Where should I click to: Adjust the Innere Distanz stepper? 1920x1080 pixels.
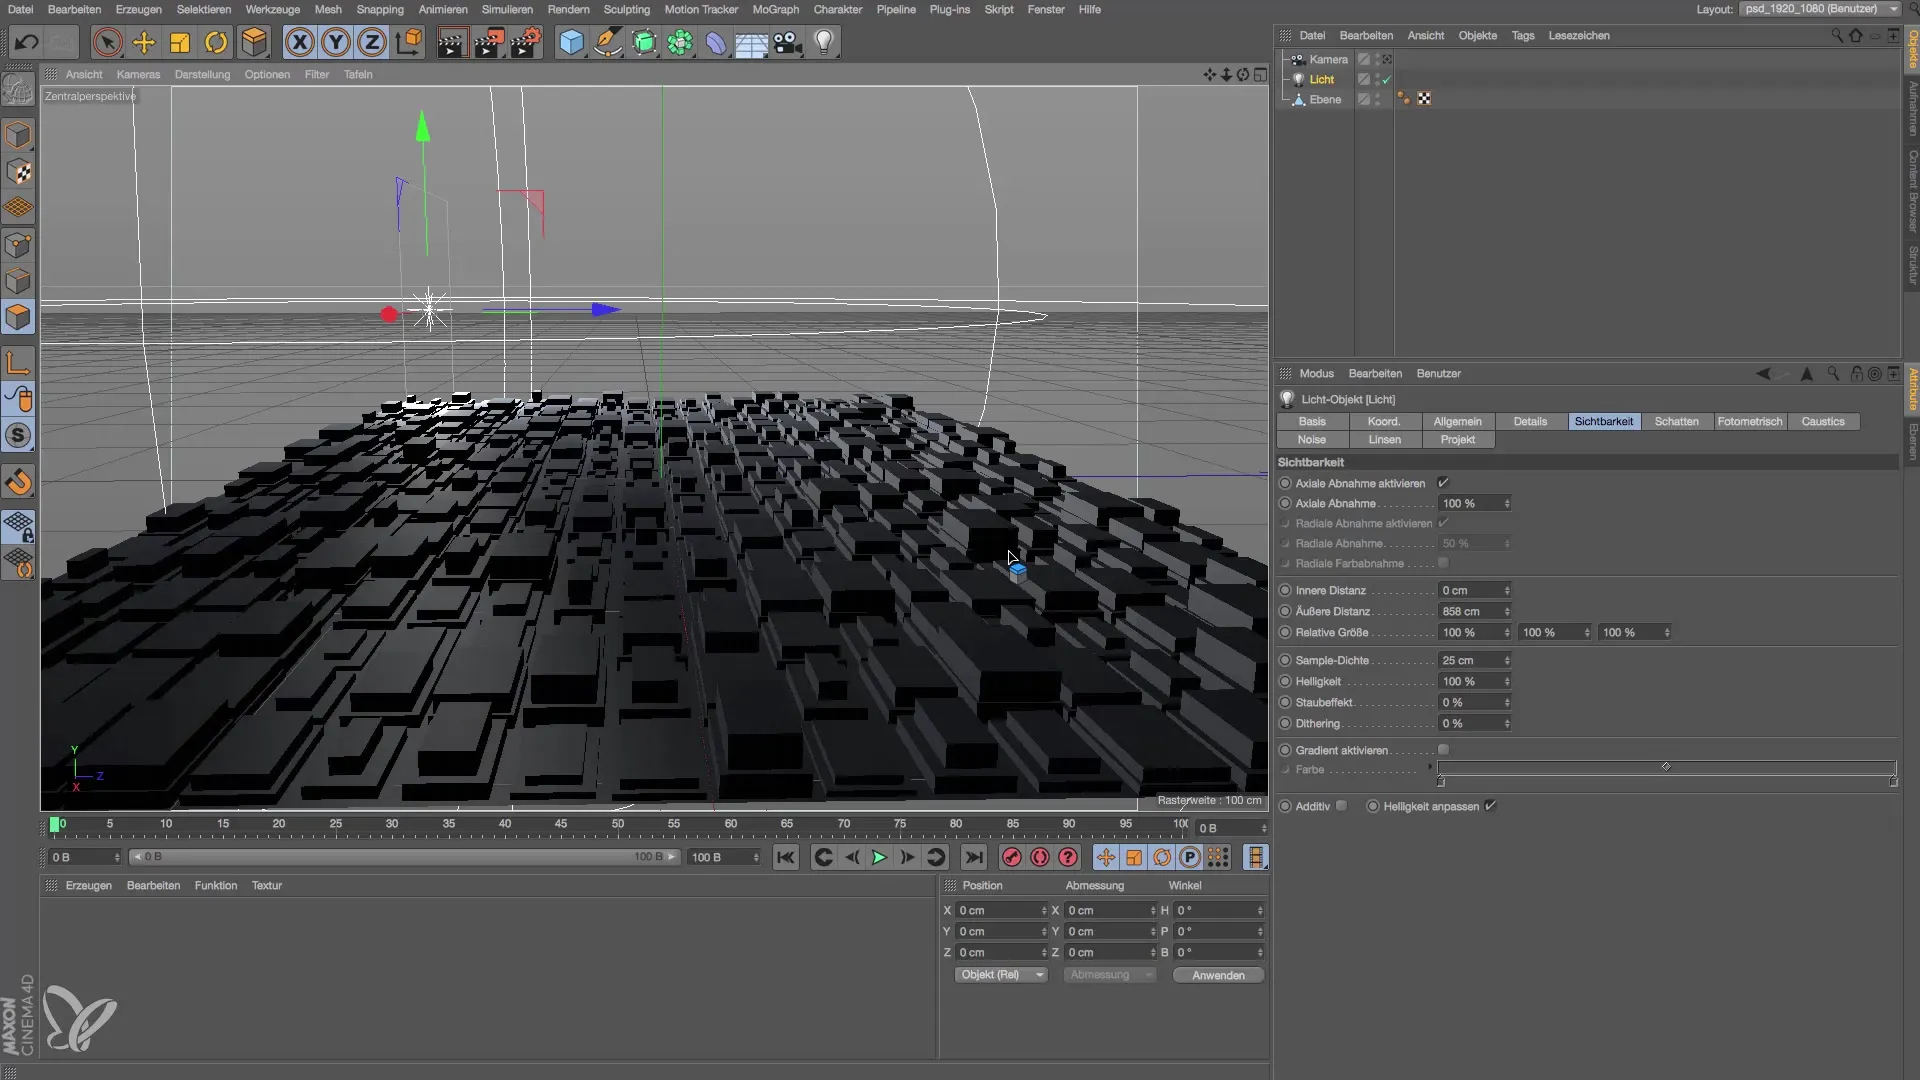[1507, 590]
